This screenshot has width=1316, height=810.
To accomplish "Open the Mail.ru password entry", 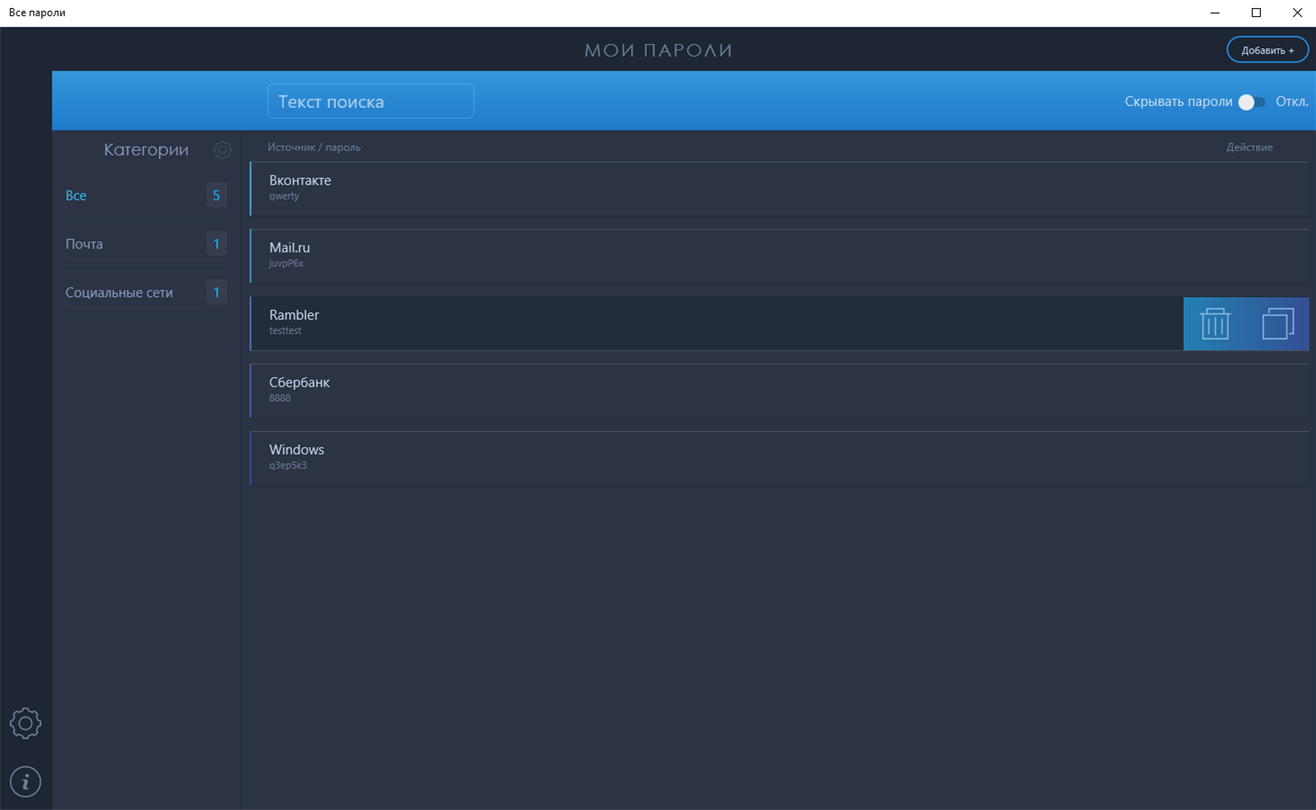I will click(x=779, y=256).
